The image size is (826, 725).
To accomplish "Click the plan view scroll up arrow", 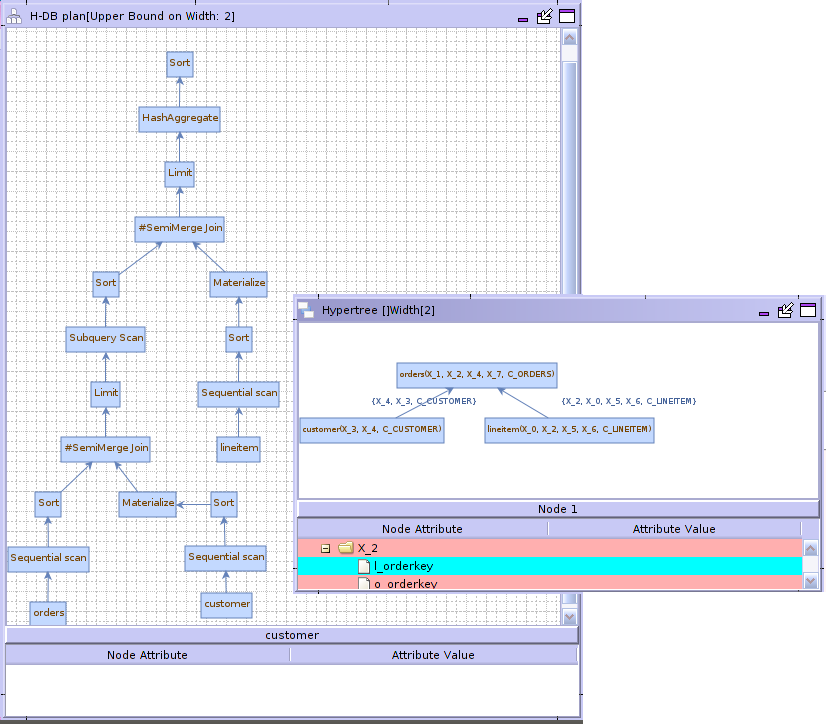I will 569,37.
